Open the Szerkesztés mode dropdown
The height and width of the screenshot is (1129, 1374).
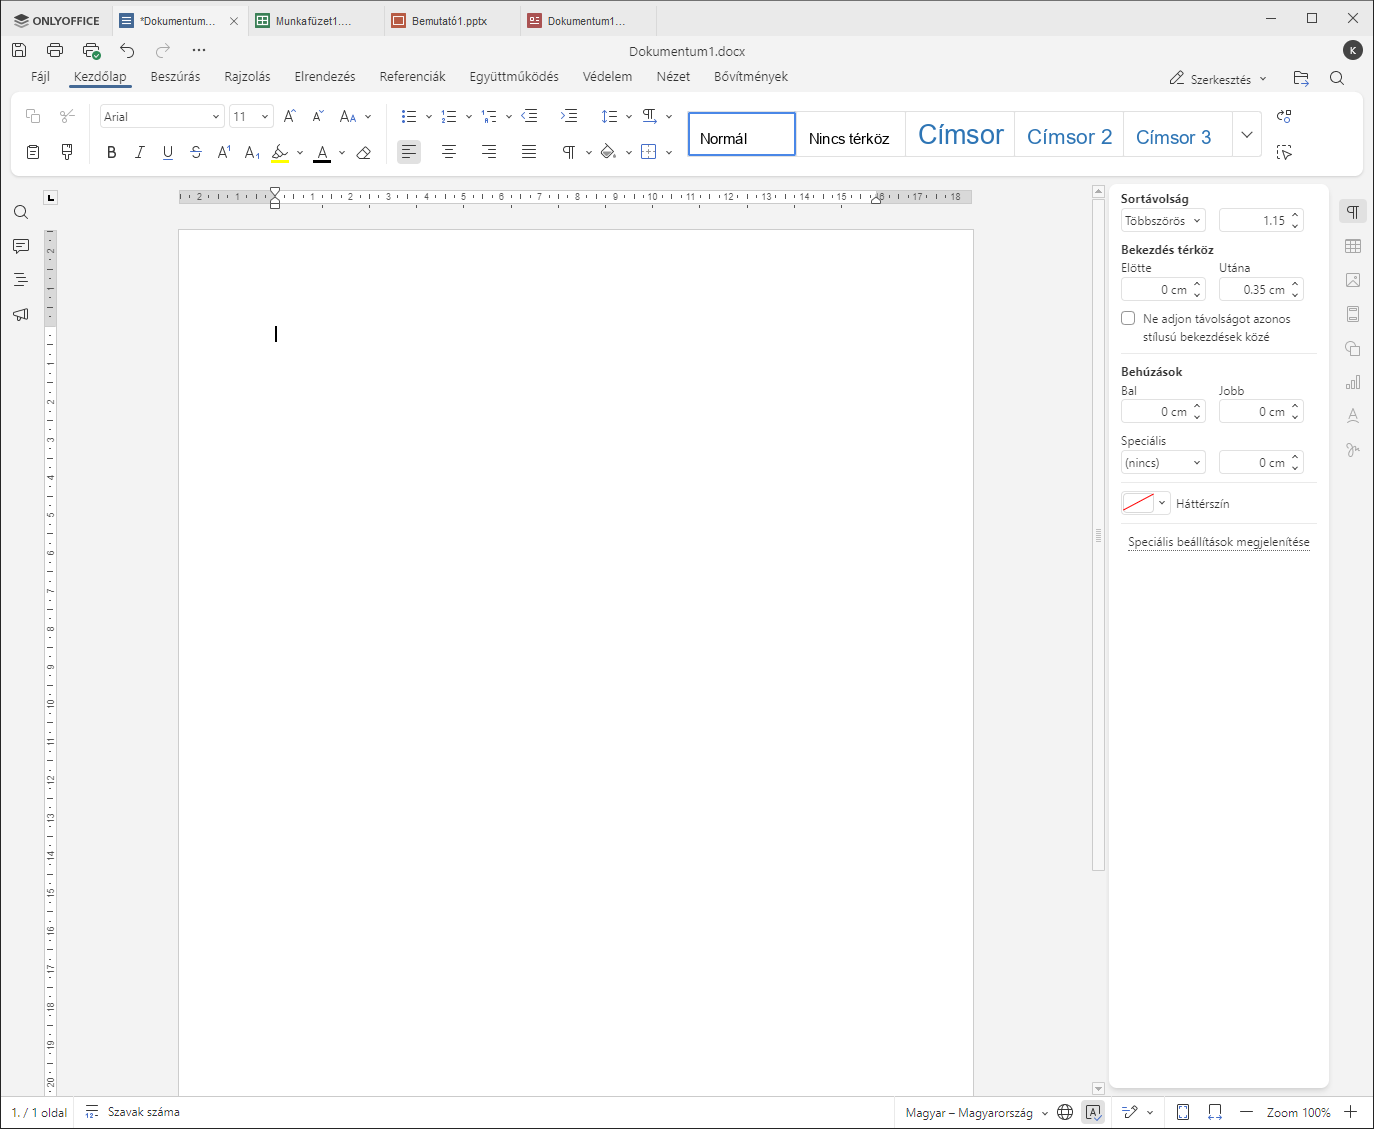coord(1218,78)
